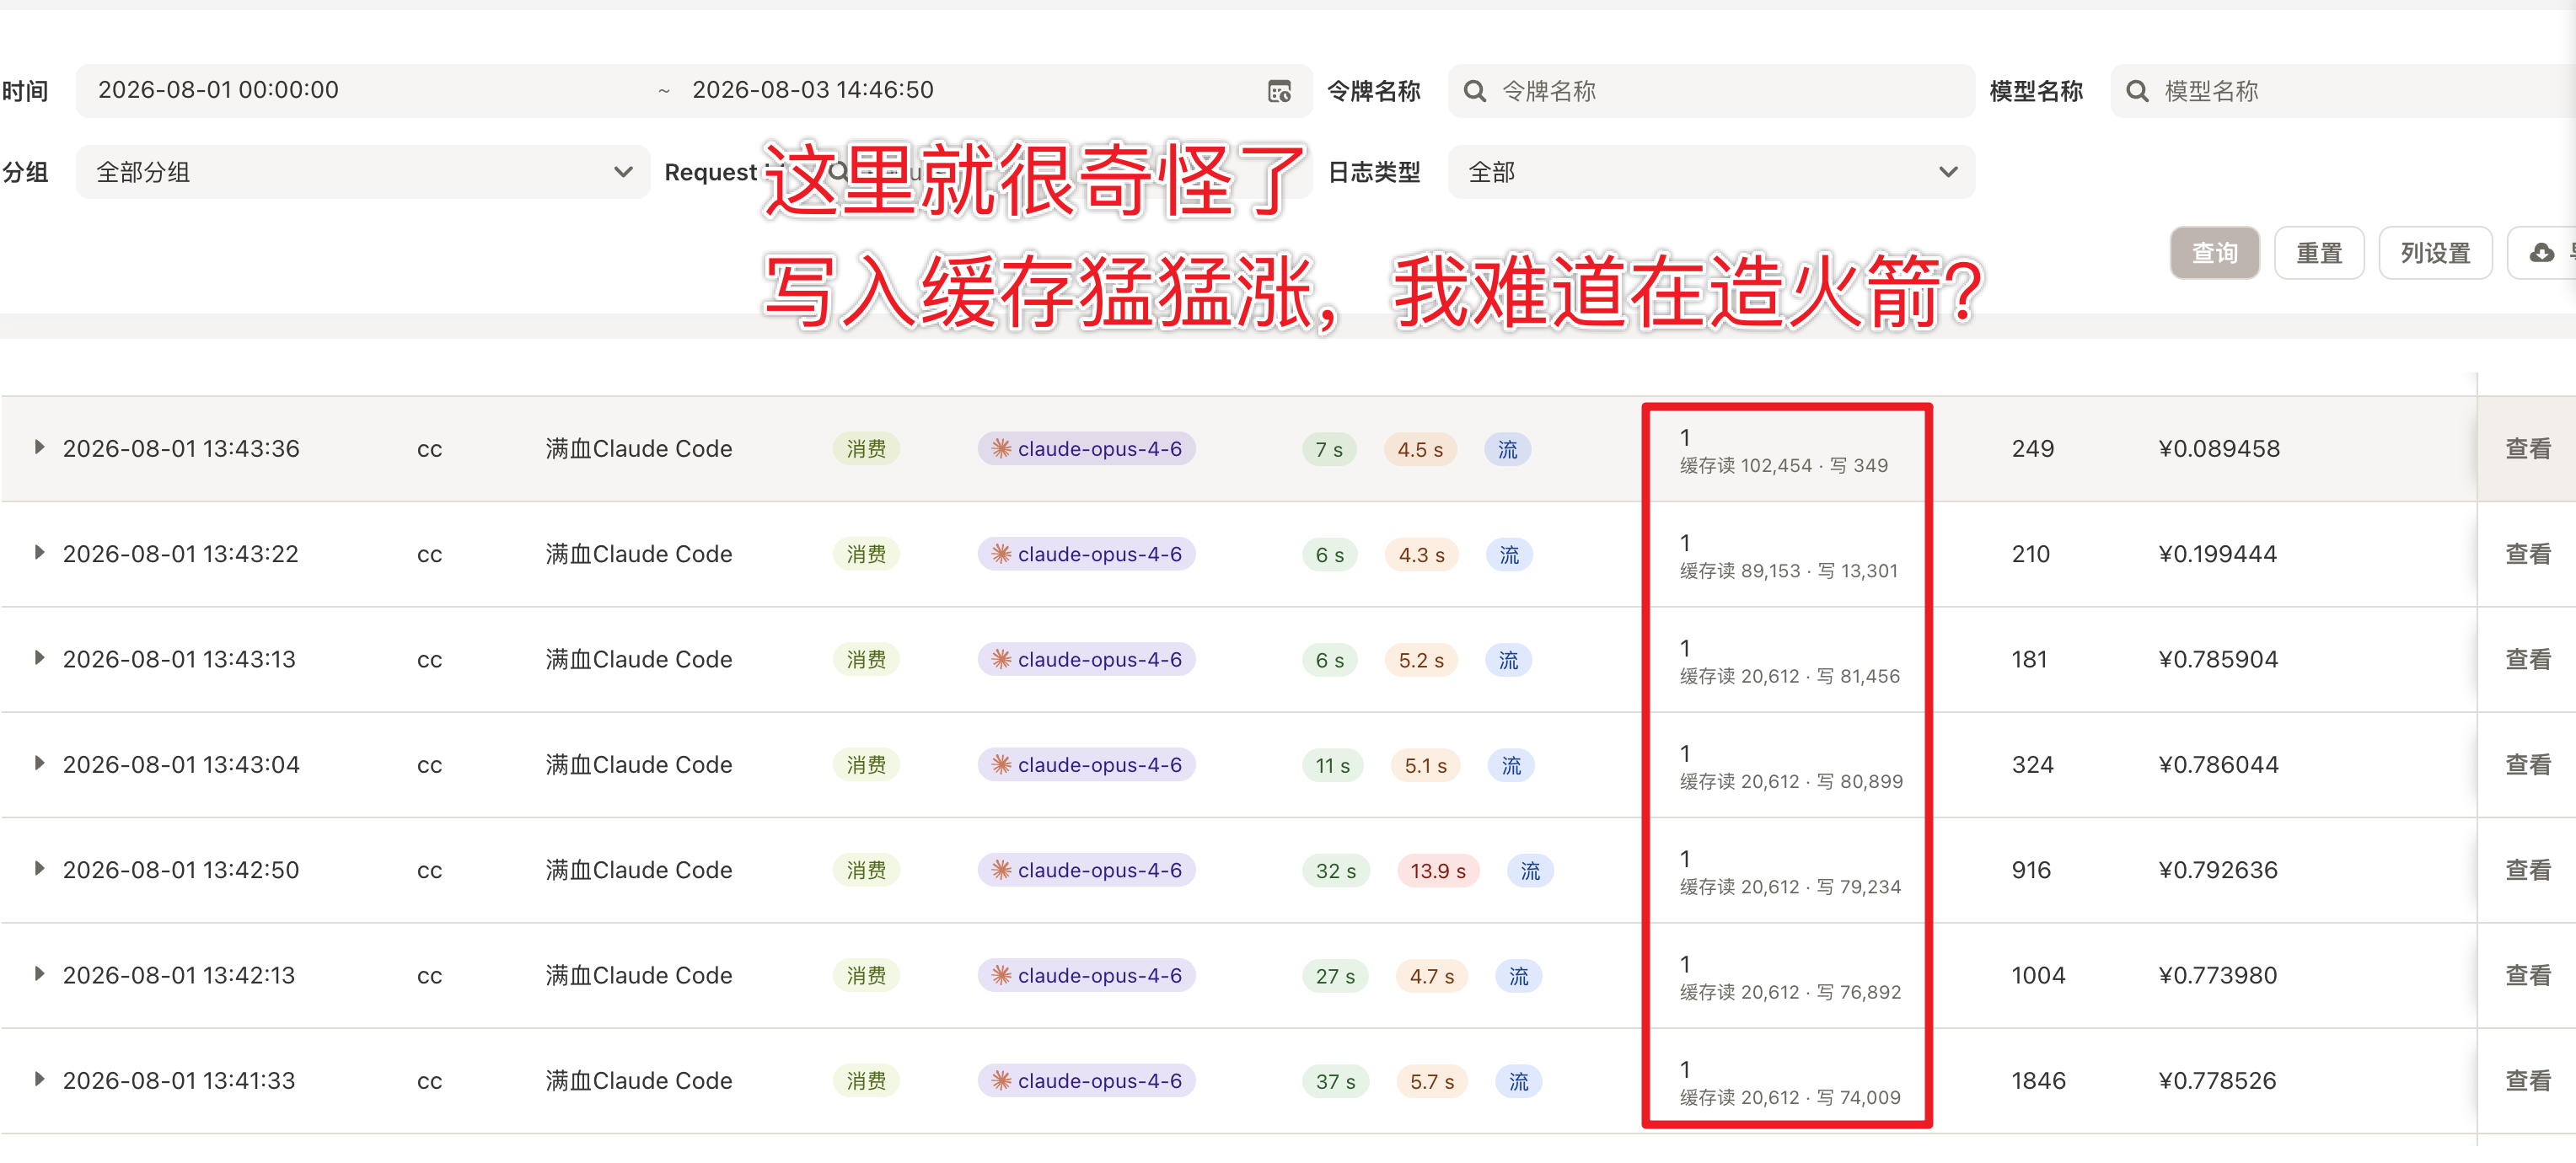Click 查看 link for the 13:42:50 row
Viewport: 2576px width, 1163px height.
[2527, 870]
